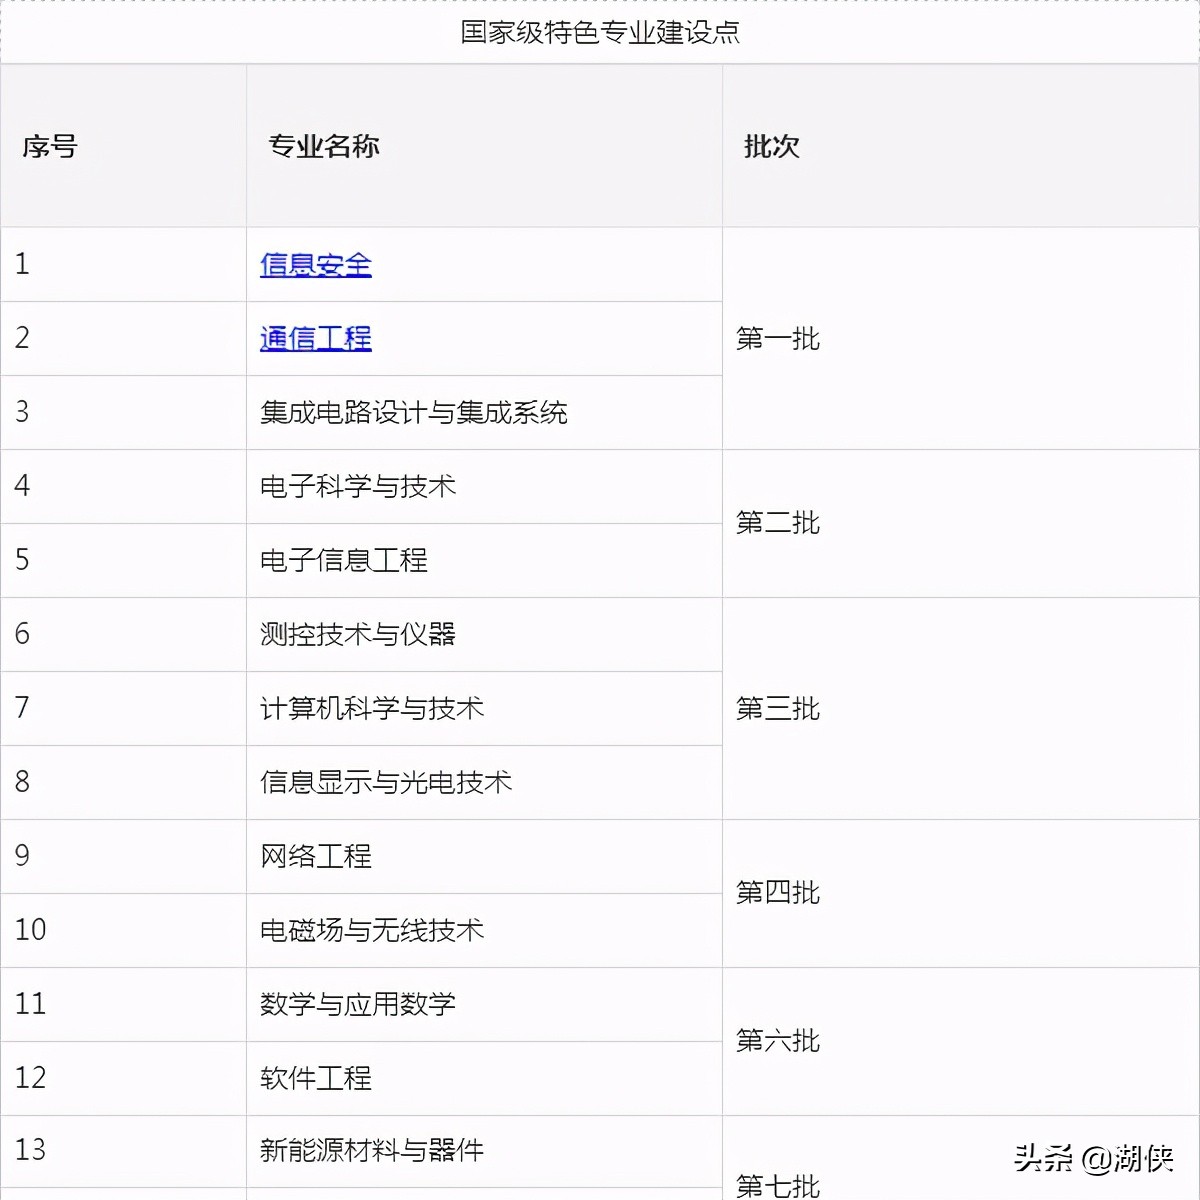Click the 第一批 batch cell
Image resolution: width=1200 pixels, height=1200 pixels.
[777, 339]
